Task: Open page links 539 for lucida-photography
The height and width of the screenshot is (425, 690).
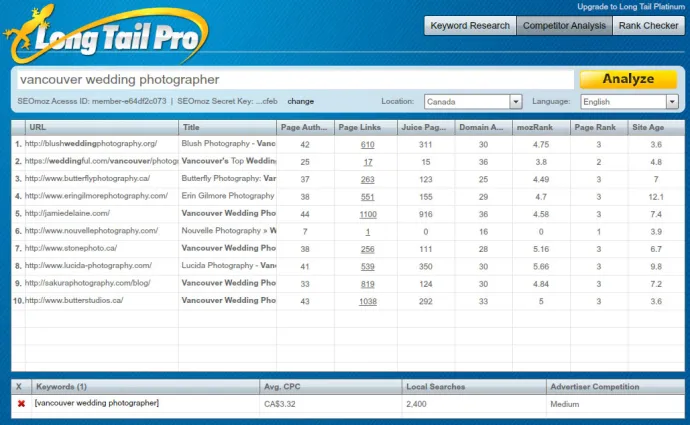Action: pyautogui.click(x=367, y=267)
